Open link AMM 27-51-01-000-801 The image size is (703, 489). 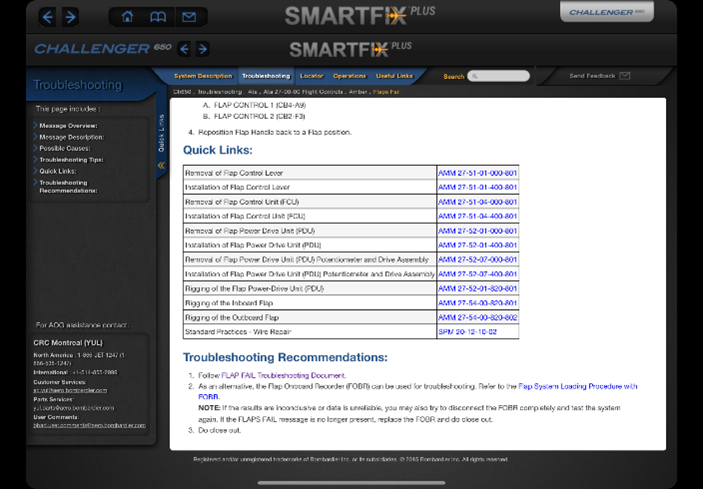tap(477, 173)
